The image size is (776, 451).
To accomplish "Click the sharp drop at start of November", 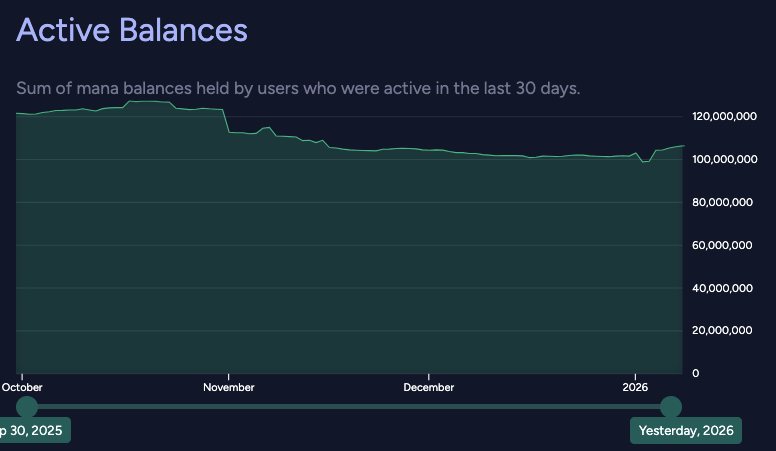I will (x=227, y=121).
